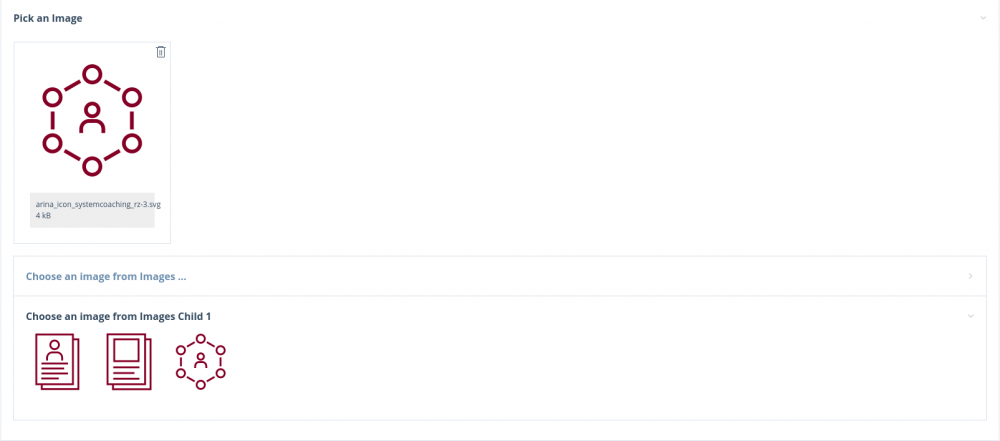Select the person document icon thumbnail
The height and width of the screenshot is (441, 1000).
[x=57, y=361]
